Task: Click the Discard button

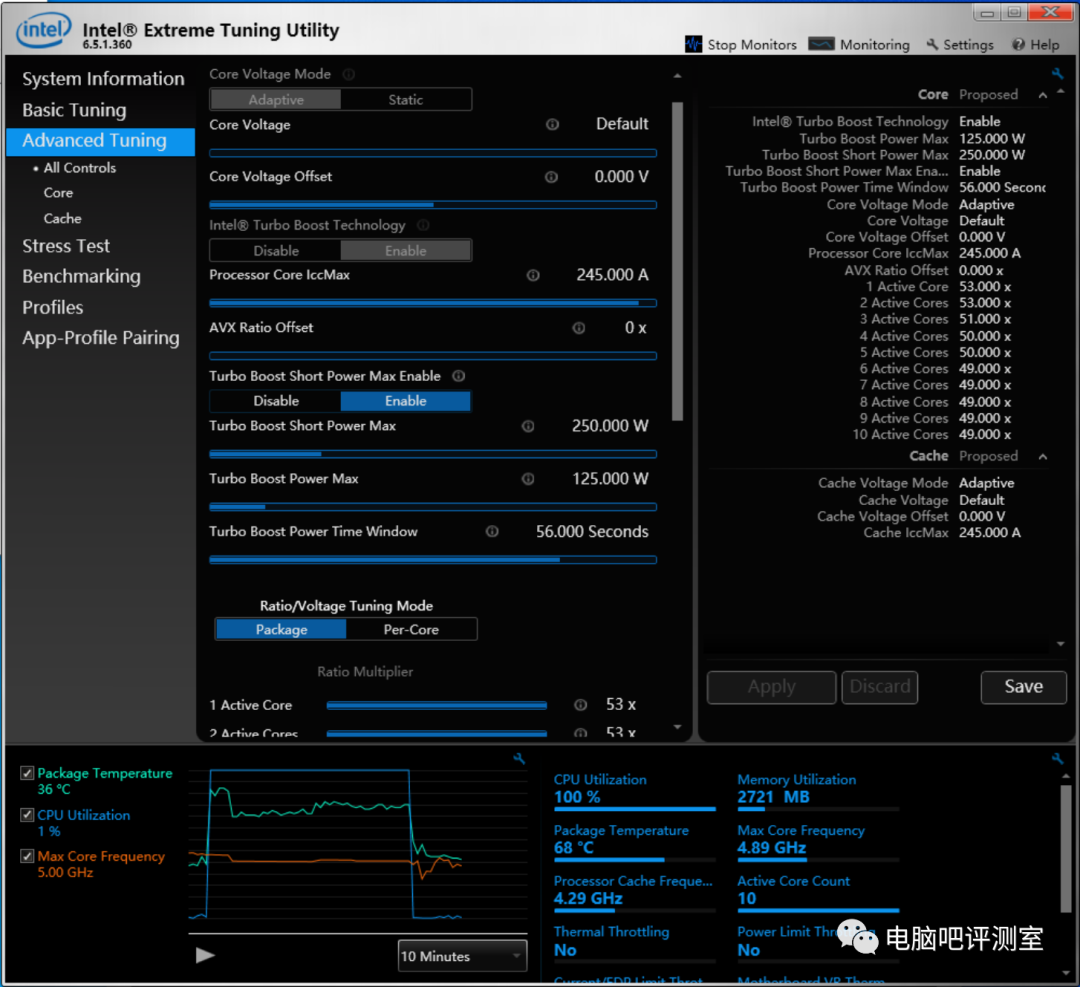Action: 880,687
